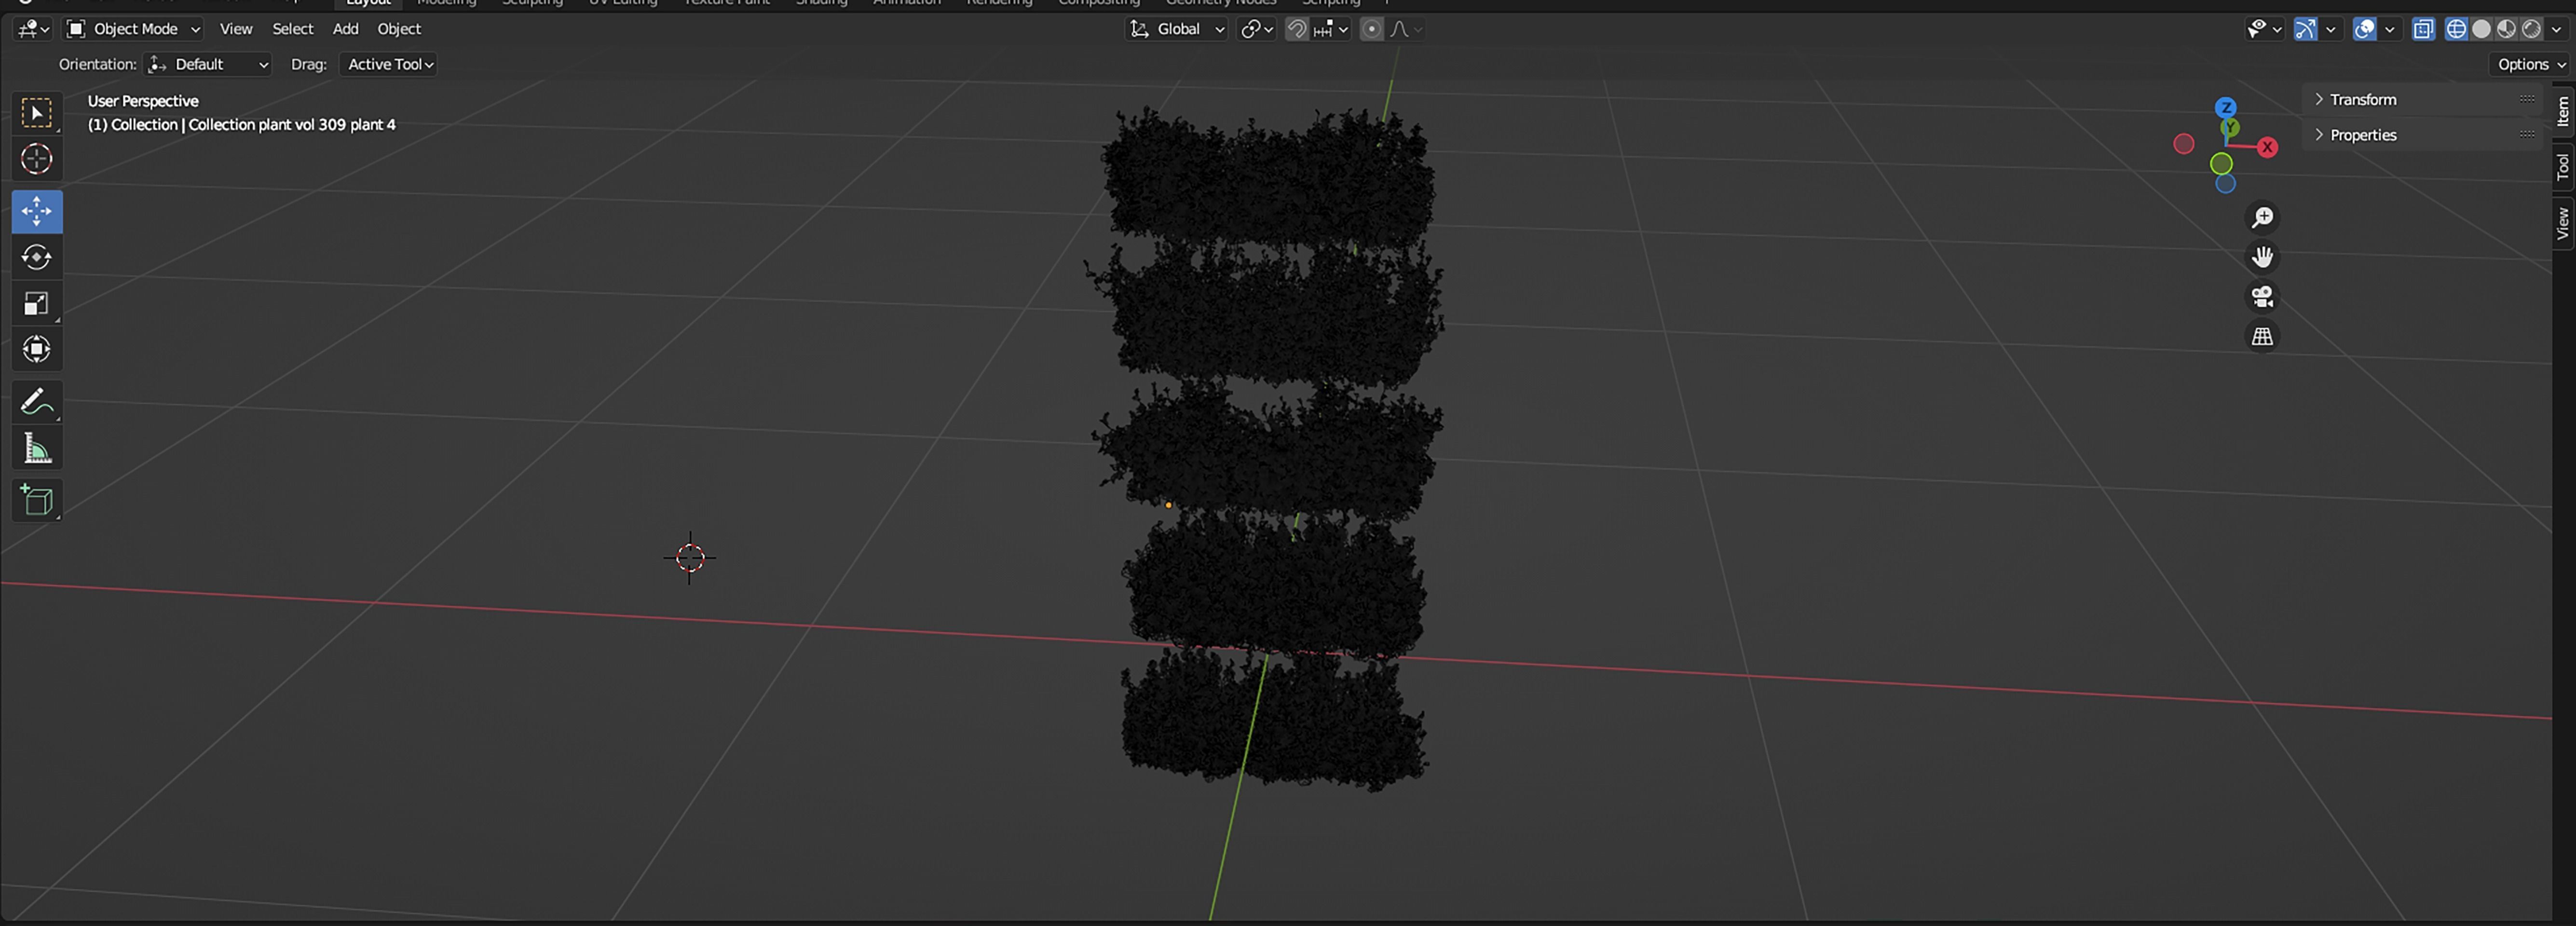The width and height of the screenshot is (2576, 926).
Task: Open the Global transform orientation dropdown
Action: tap(1177, 29)
